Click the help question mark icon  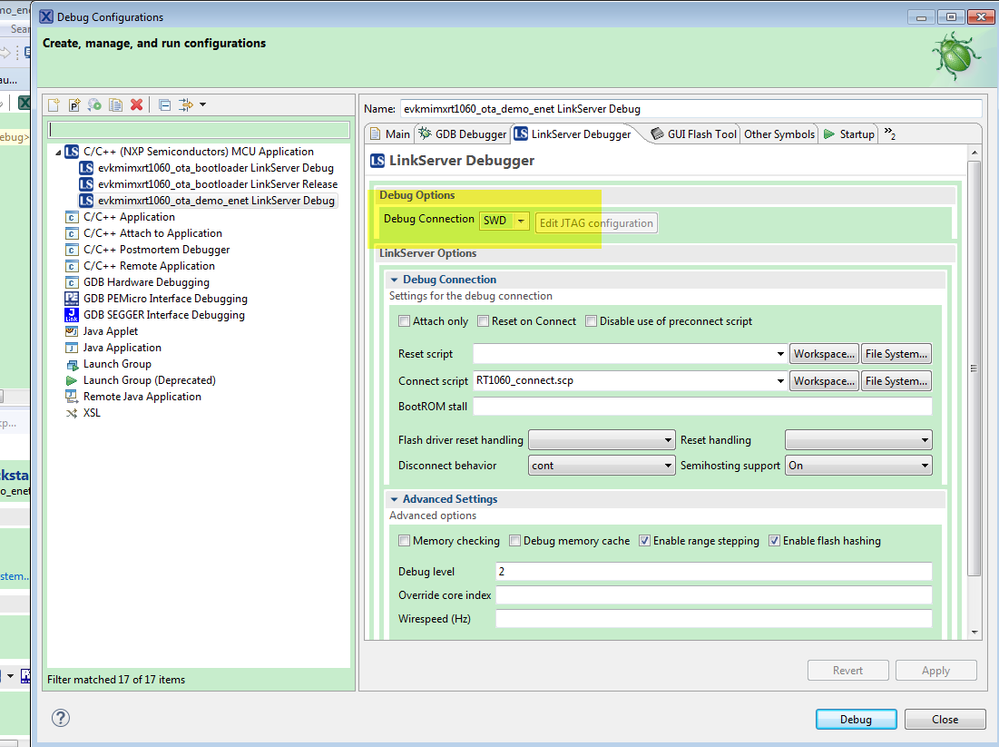61,718
